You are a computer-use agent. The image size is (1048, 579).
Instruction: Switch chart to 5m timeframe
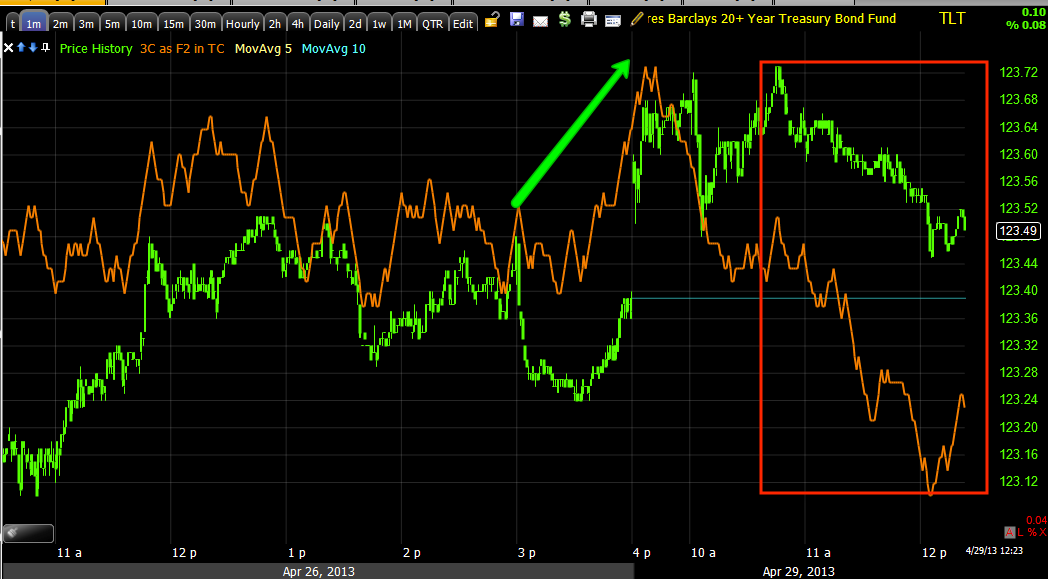coord(112,23)
